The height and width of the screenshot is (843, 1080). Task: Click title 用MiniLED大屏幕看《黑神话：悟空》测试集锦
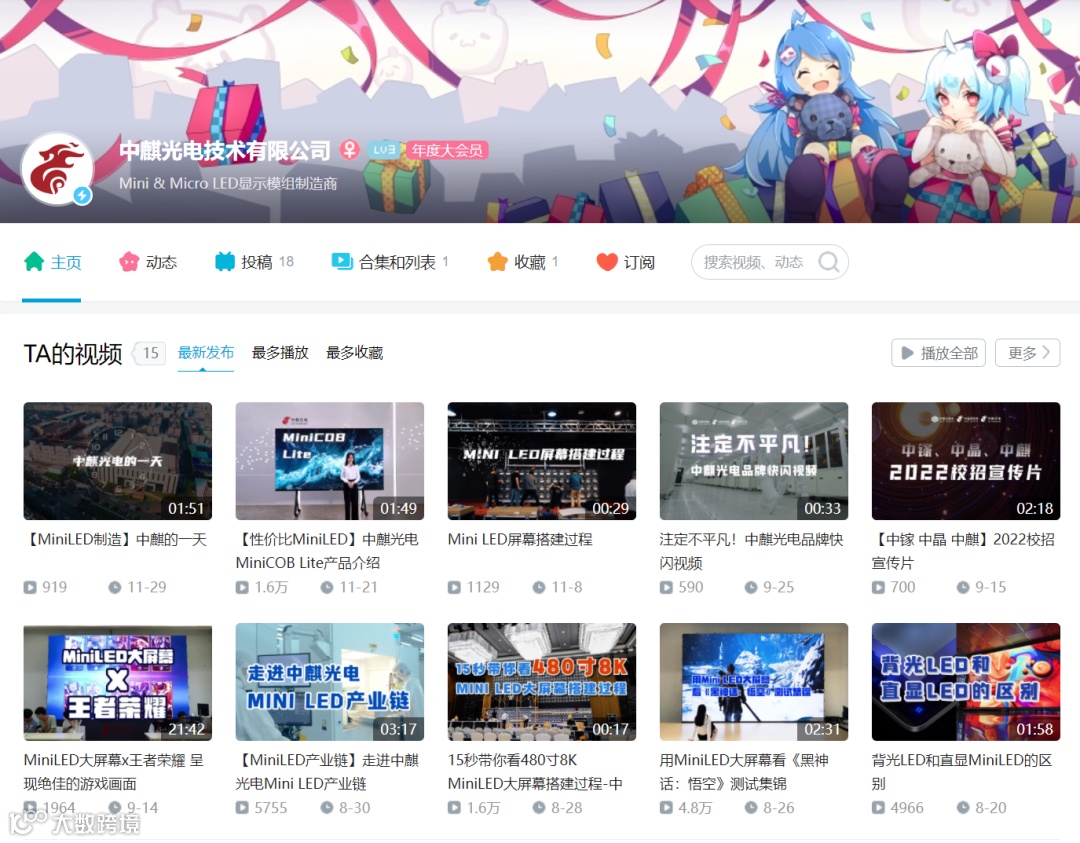pos(745,771)
